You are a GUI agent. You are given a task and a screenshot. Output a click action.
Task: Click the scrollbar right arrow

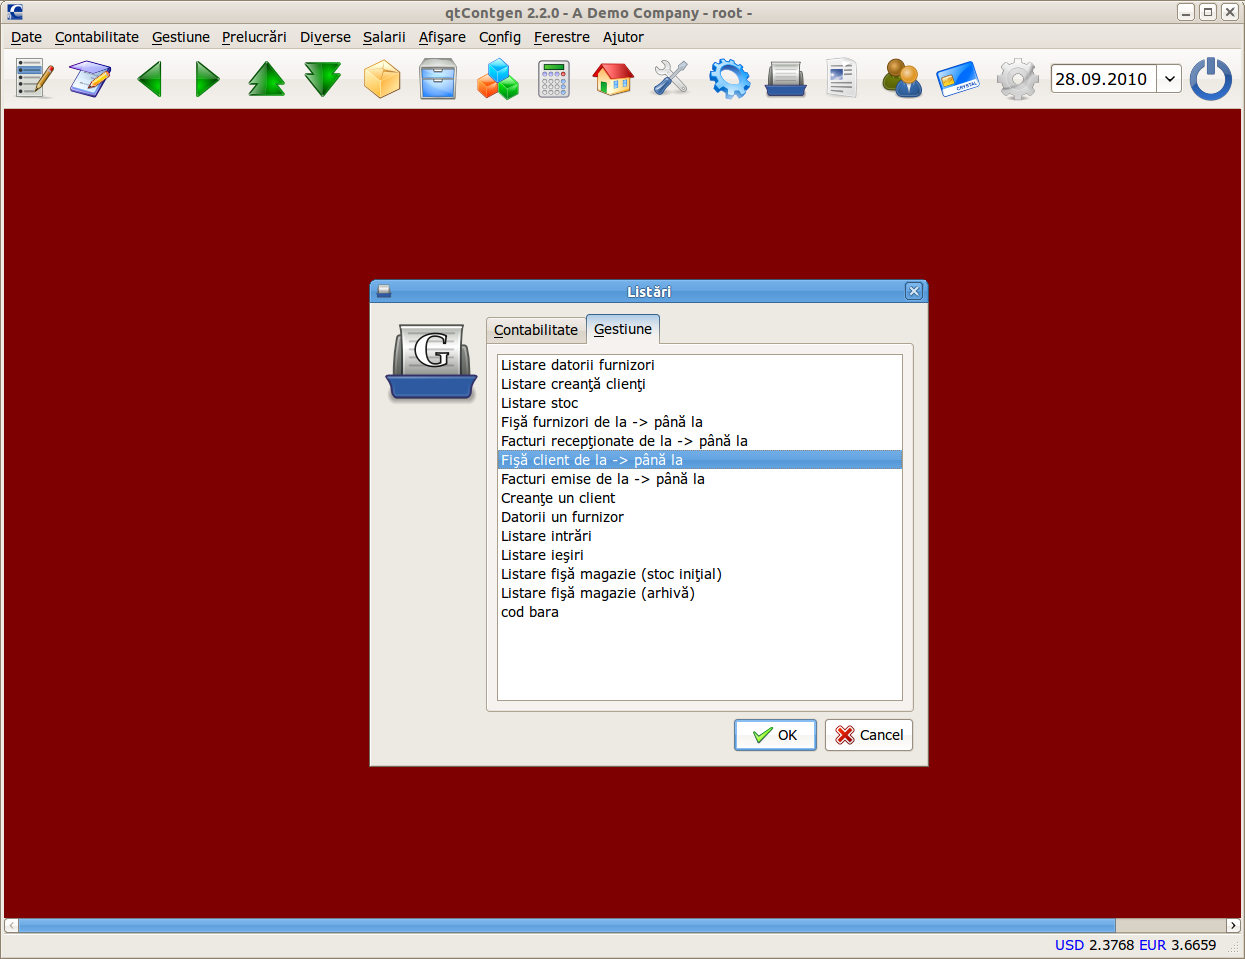coord(1233,926)
